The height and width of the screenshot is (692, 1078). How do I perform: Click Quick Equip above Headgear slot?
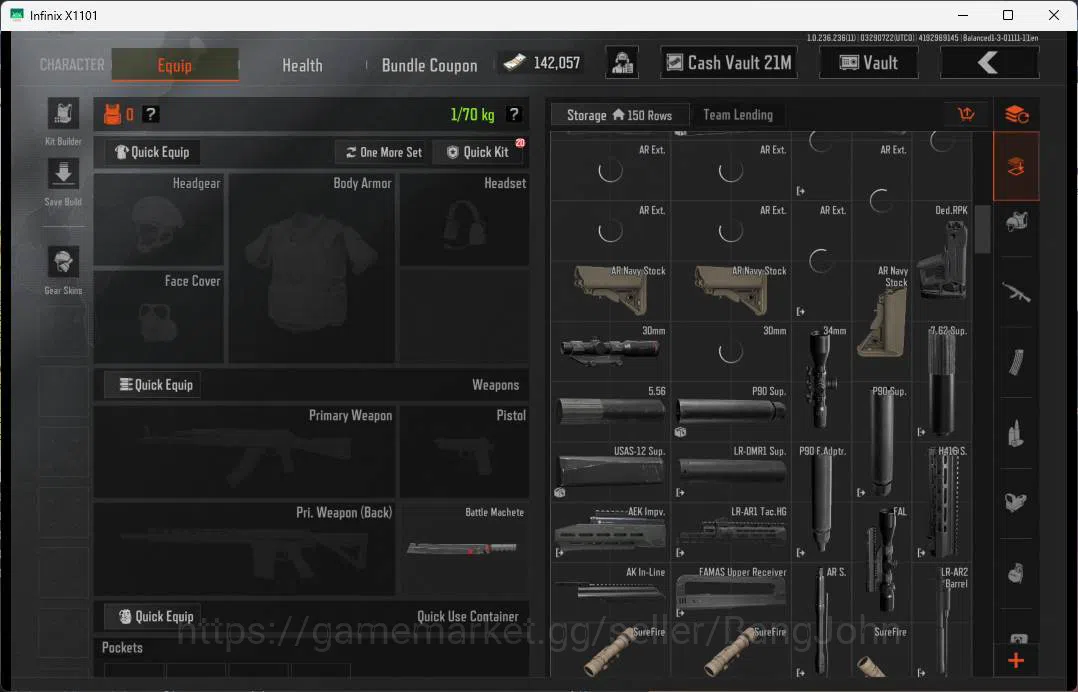(152, 152)
